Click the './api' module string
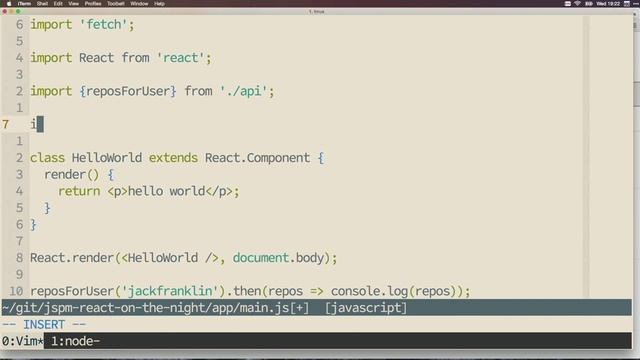 click(243, 91)
